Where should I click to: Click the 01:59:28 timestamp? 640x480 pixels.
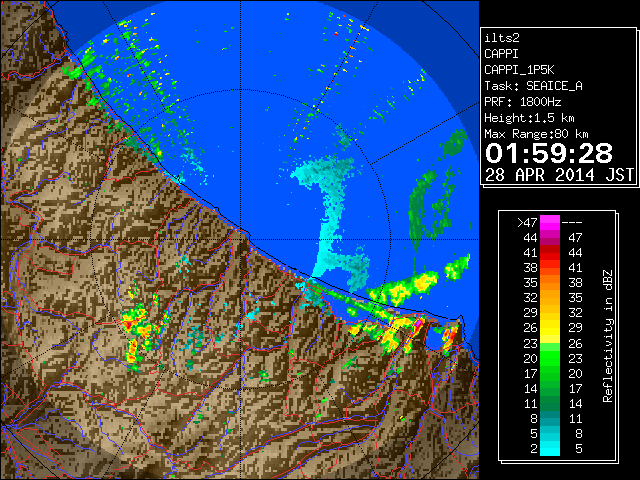[x=549, y=153]
